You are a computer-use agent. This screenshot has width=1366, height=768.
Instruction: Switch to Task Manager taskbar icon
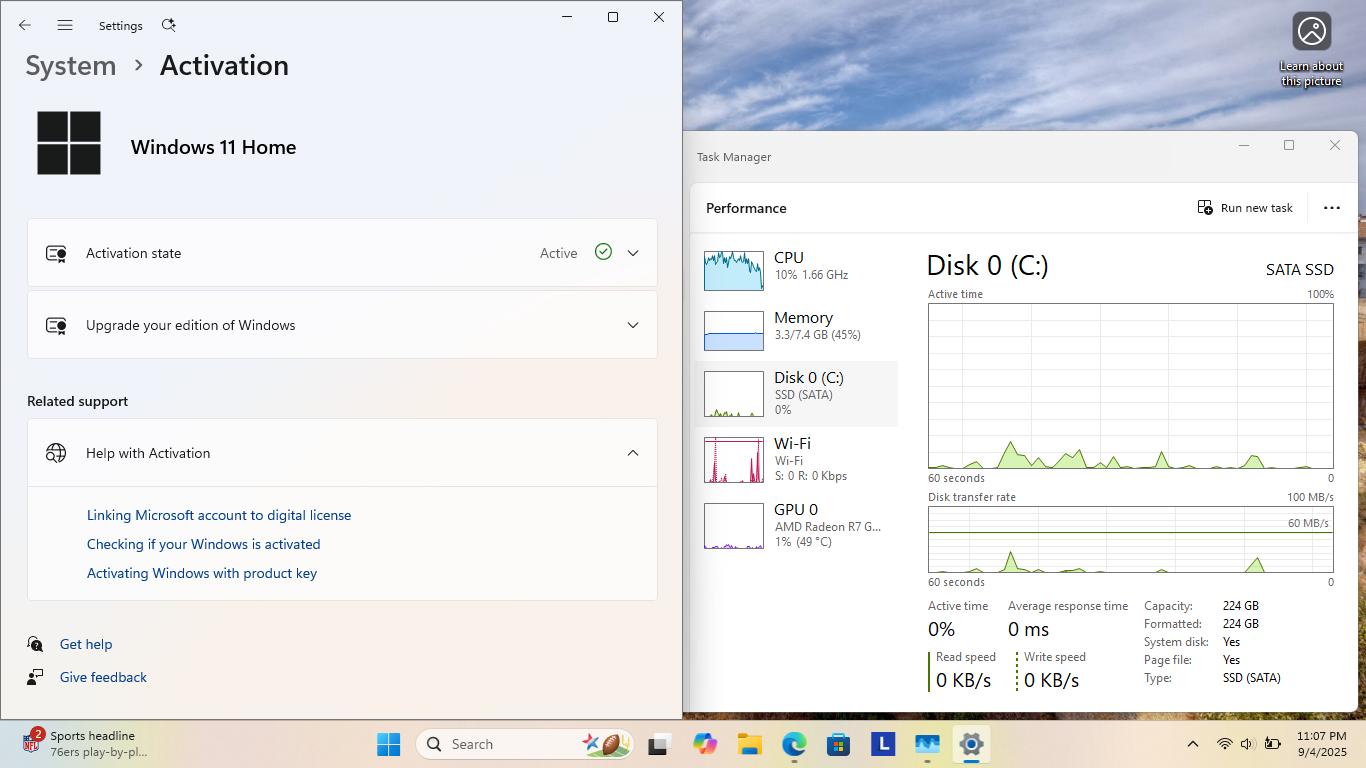coord(927,744)
